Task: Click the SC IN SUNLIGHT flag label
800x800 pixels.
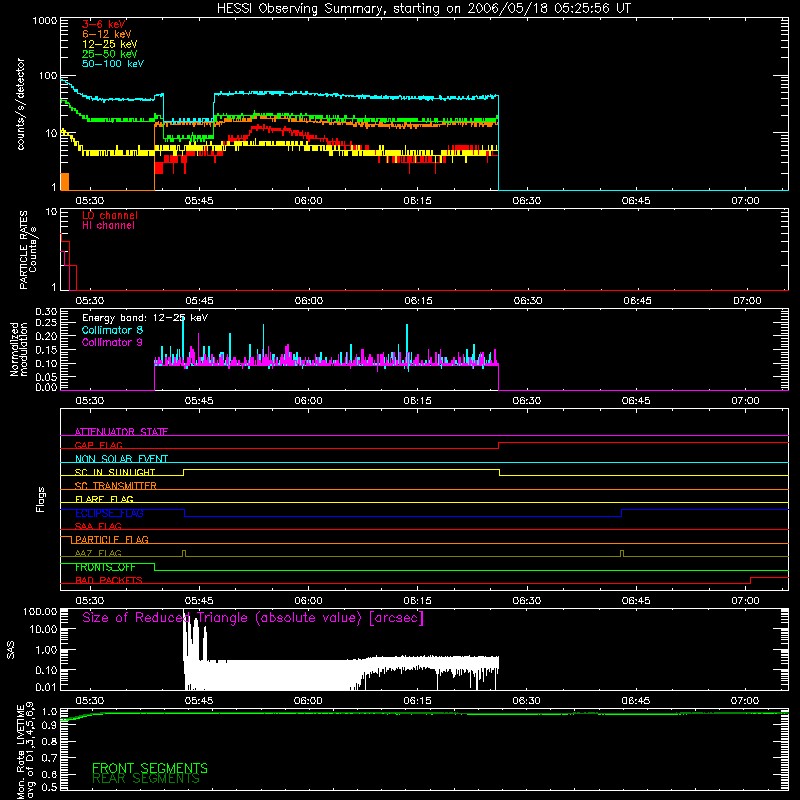Action: [115, 472]
